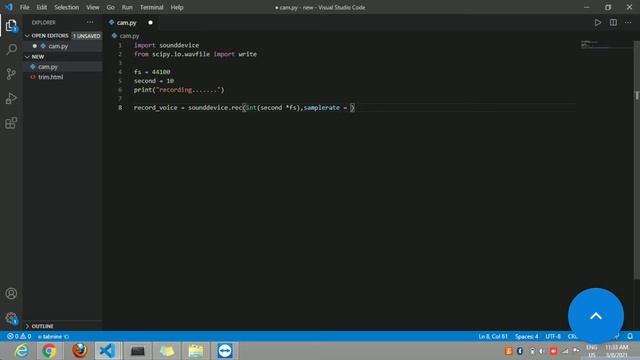640x360 pixels.
Task: Open the Terminal menu
Action: [151, 7]
